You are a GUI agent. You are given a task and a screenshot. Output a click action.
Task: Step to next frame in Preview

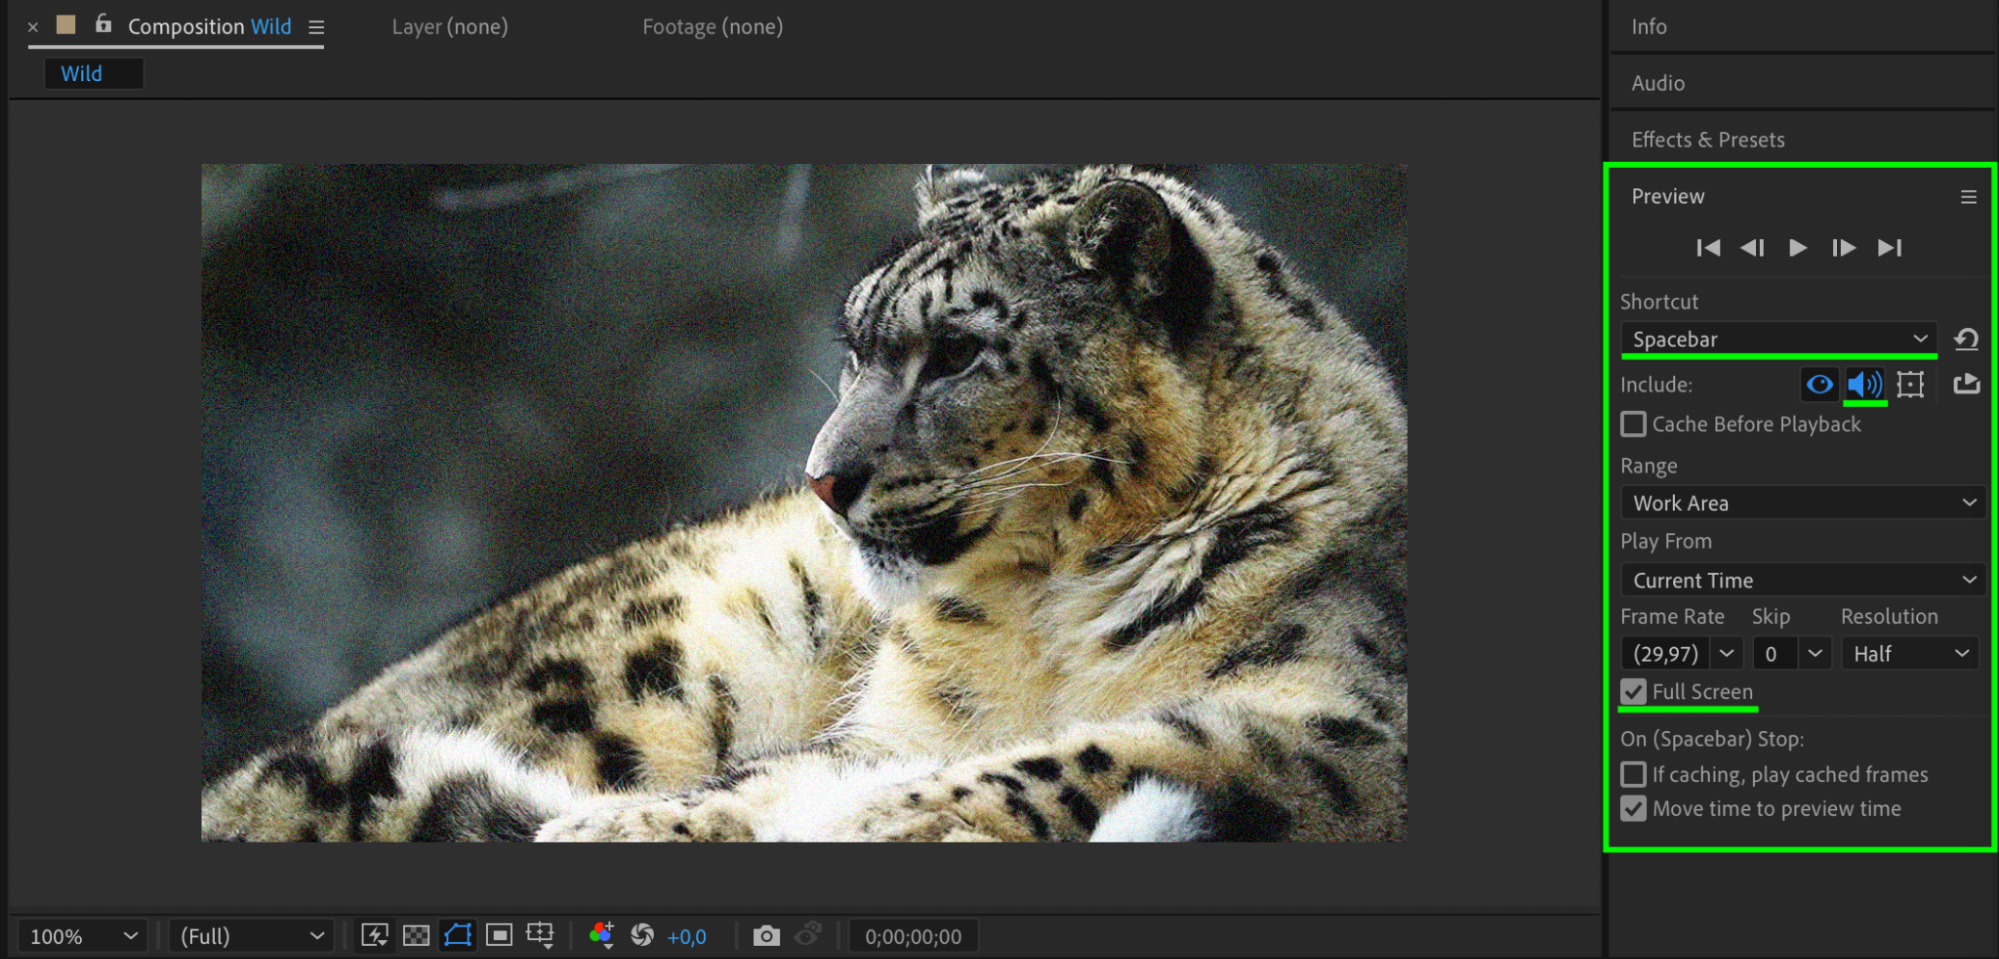1843,248
